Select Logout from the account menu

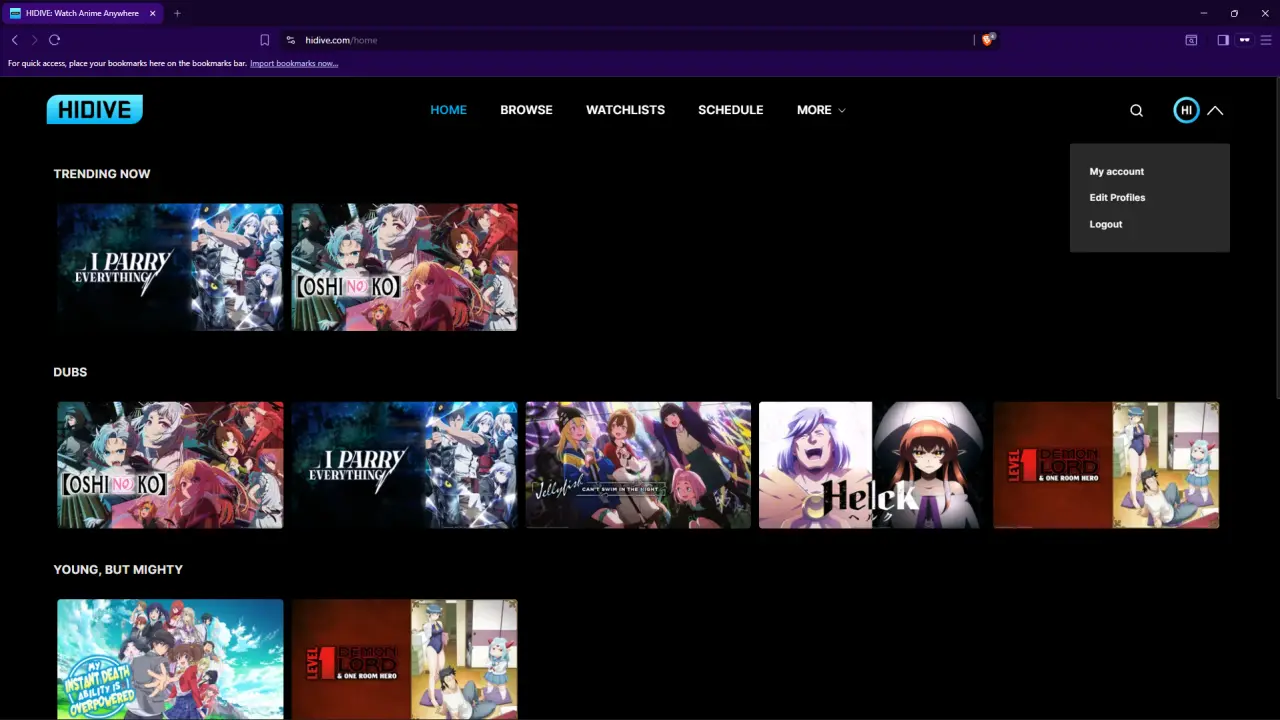click(1106, 224)
